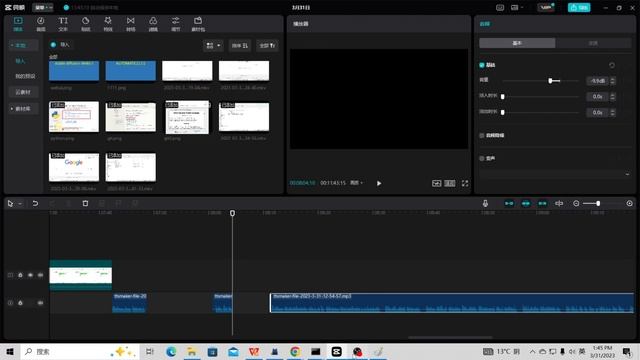Adjust the volume slider handle

coord(550,81)
